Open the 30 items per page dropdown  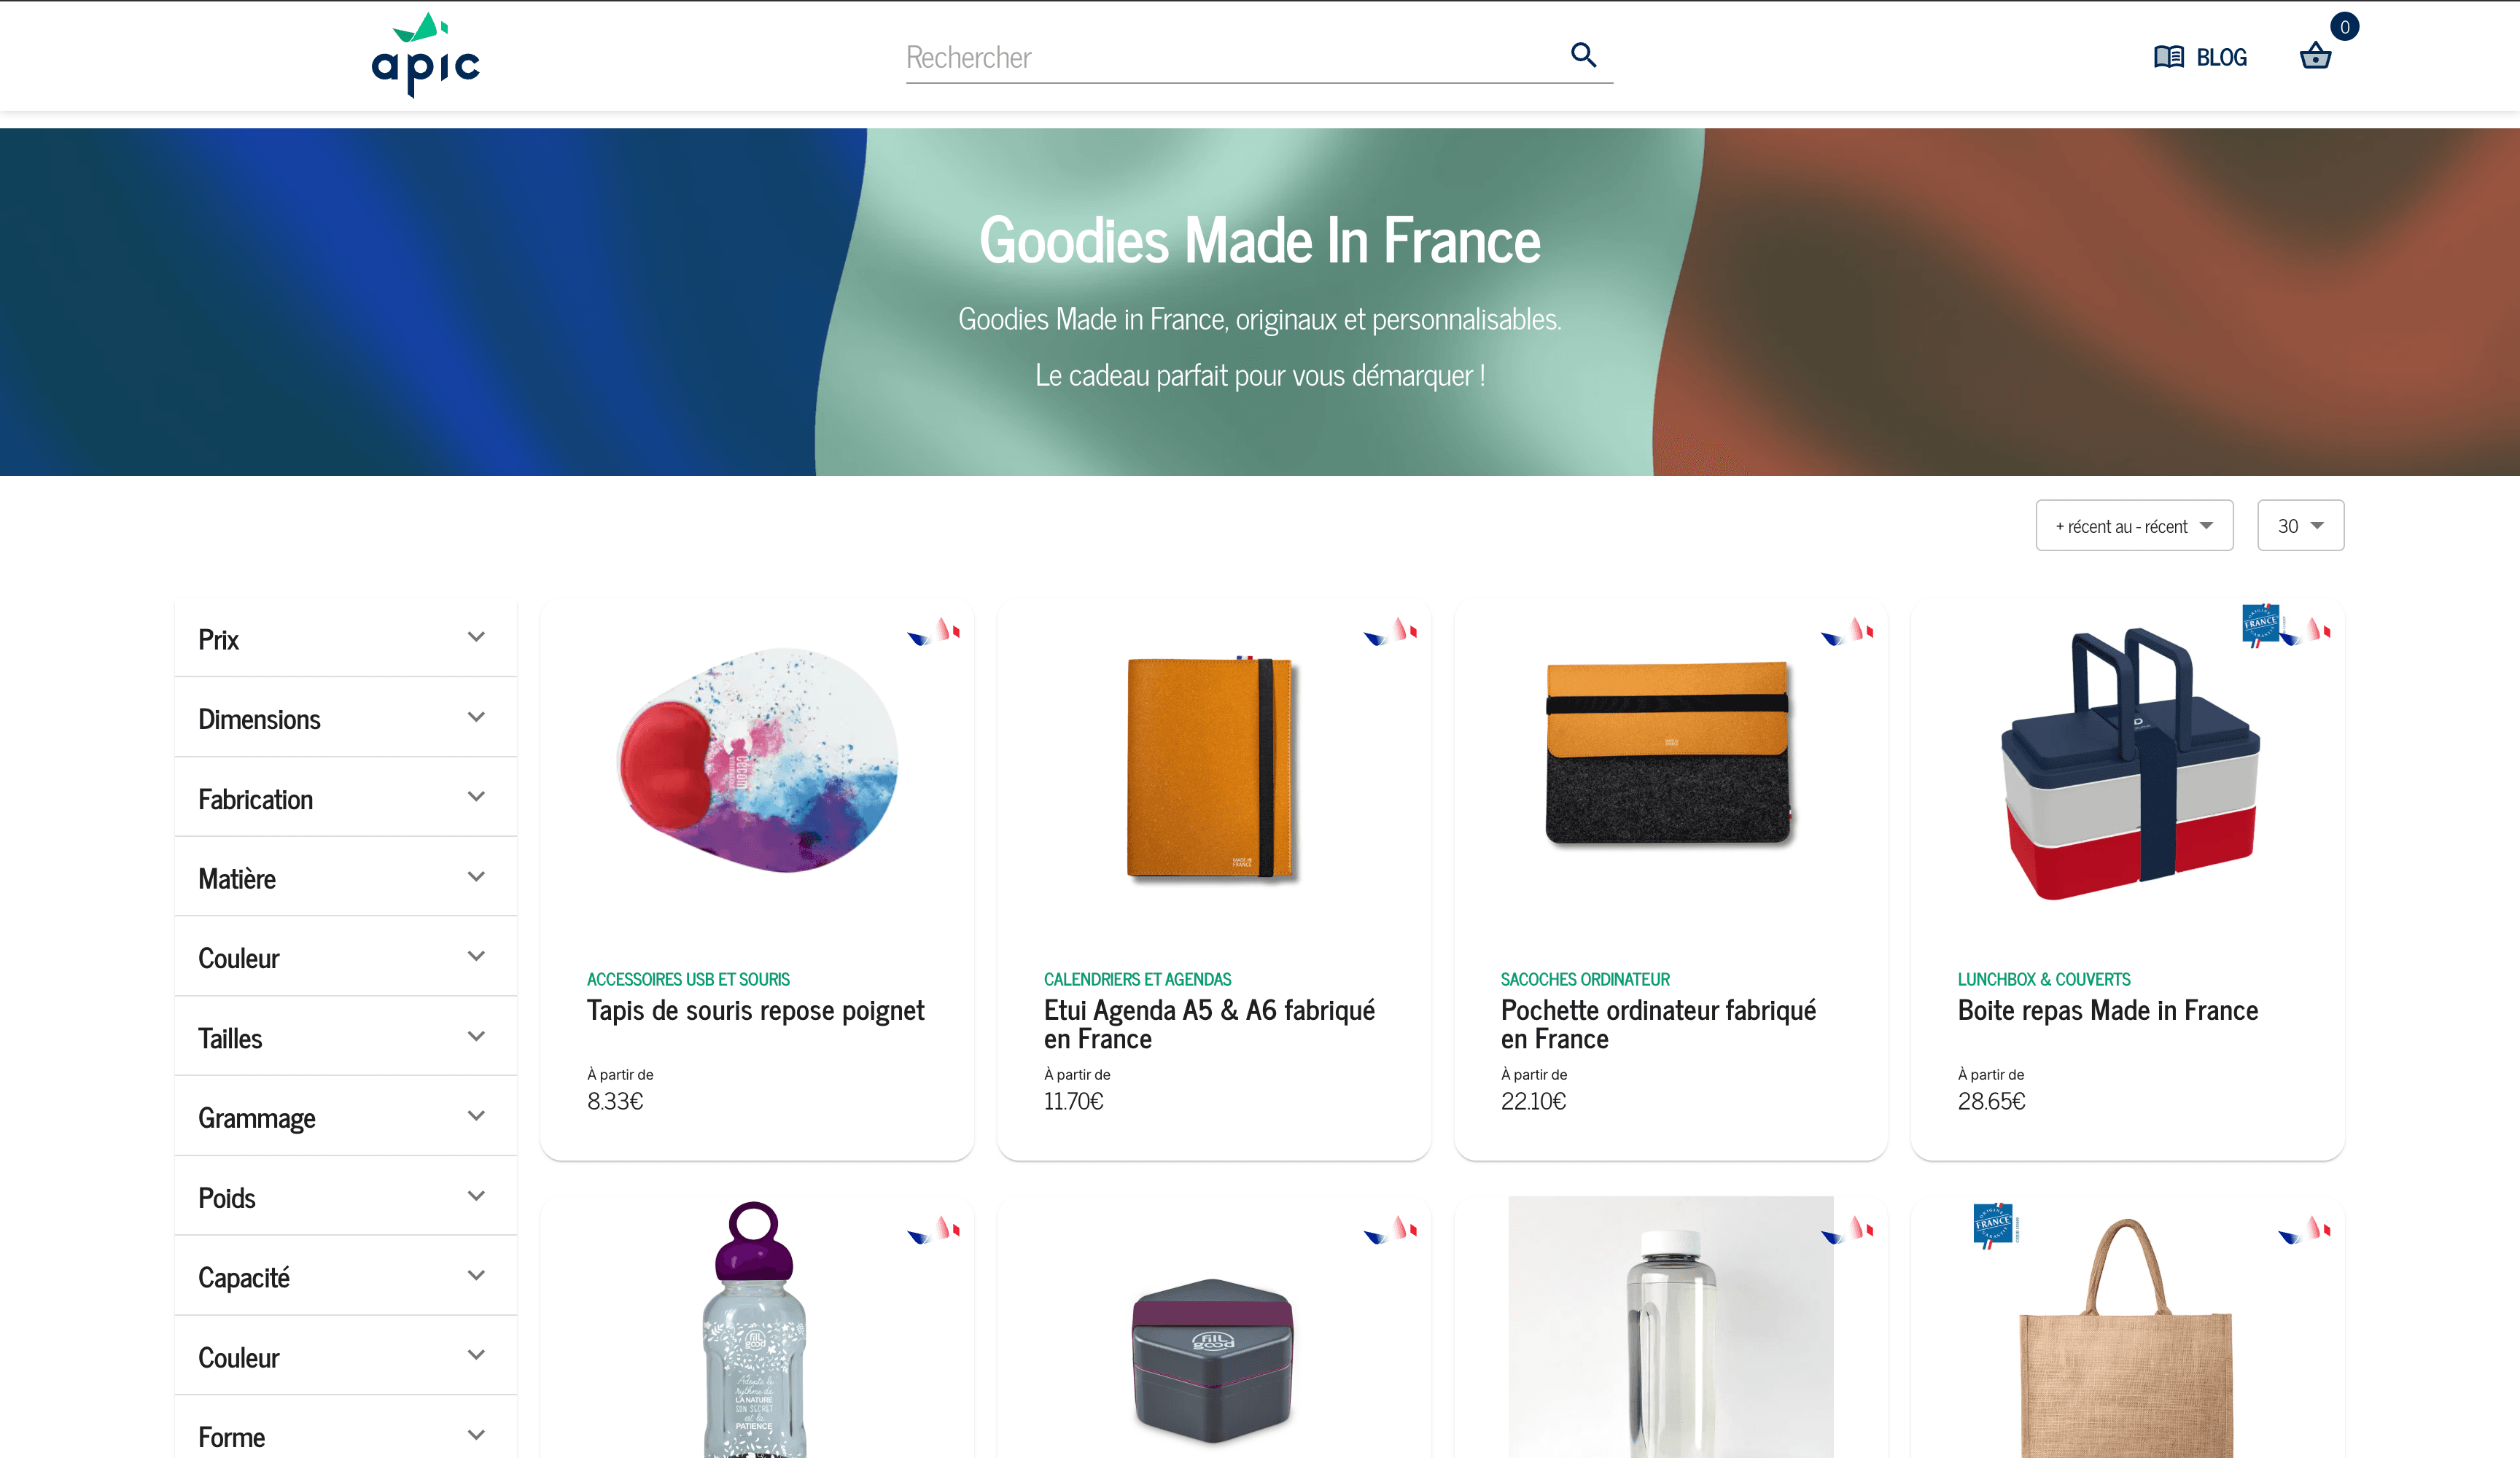click(x=2299, y=526)
